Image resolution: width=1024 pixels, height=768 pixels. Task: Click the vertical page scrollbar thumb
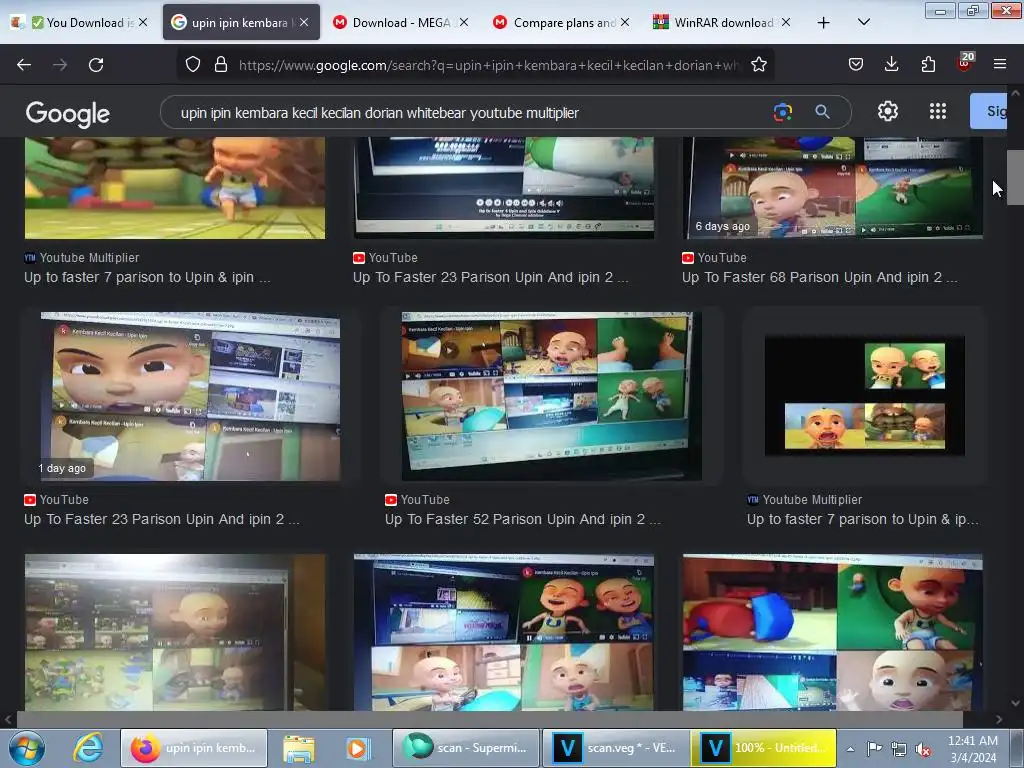pos(1015,177)
